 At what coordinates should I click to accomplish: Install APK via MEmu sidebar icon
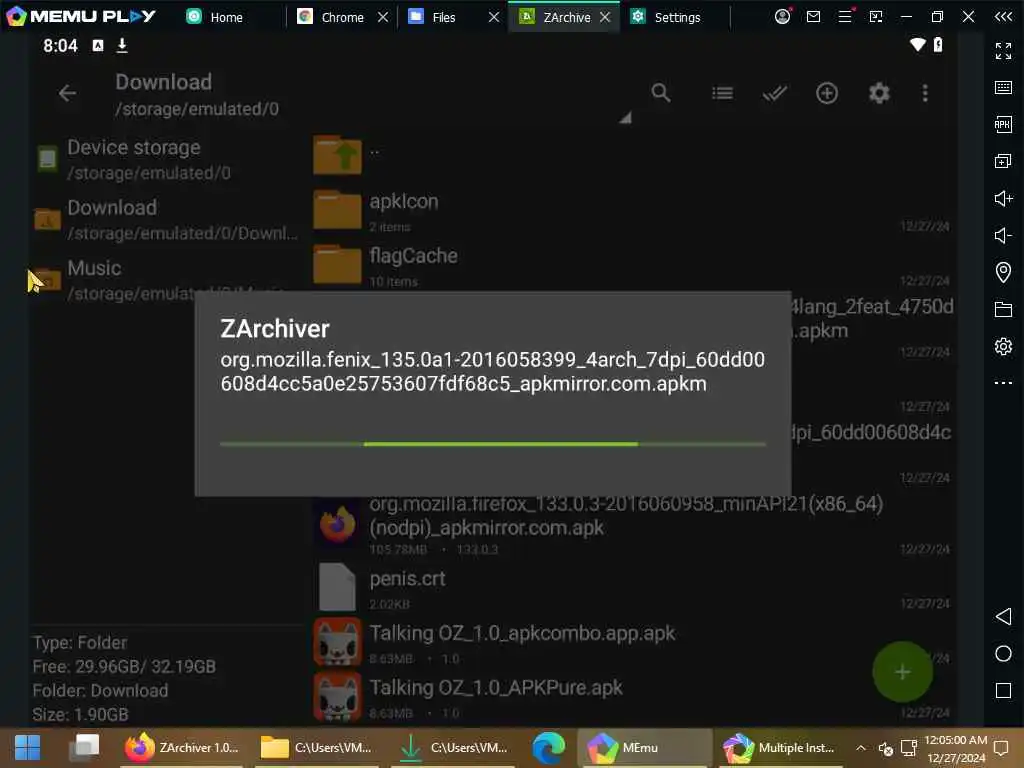click(x=1003, y=124)
